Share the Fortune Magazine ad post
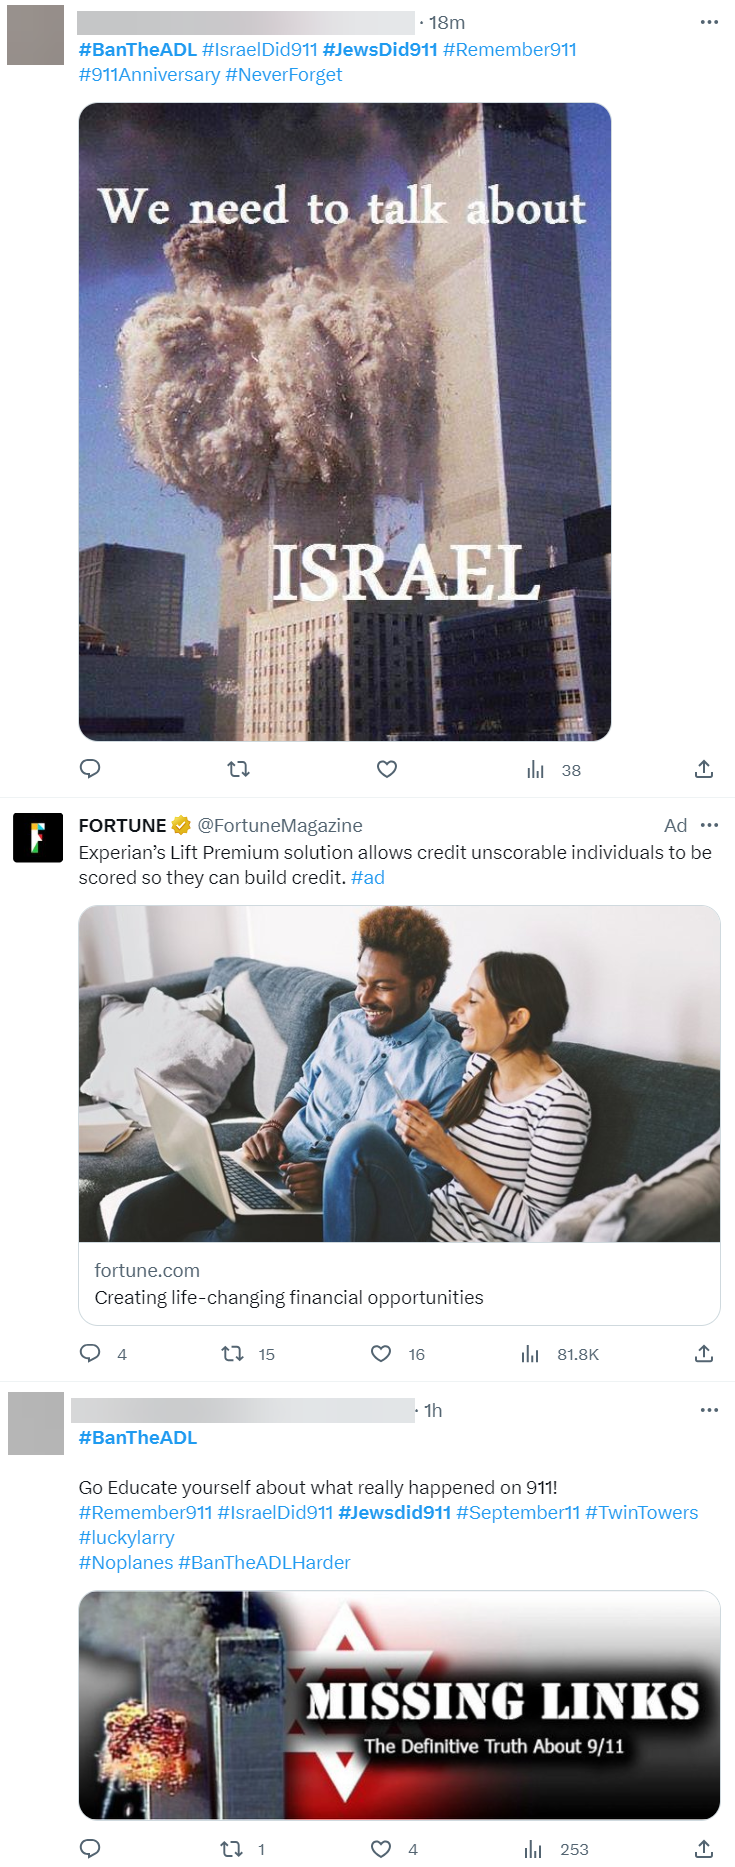The image size is (735, 1867). [x=704, y=1353]
